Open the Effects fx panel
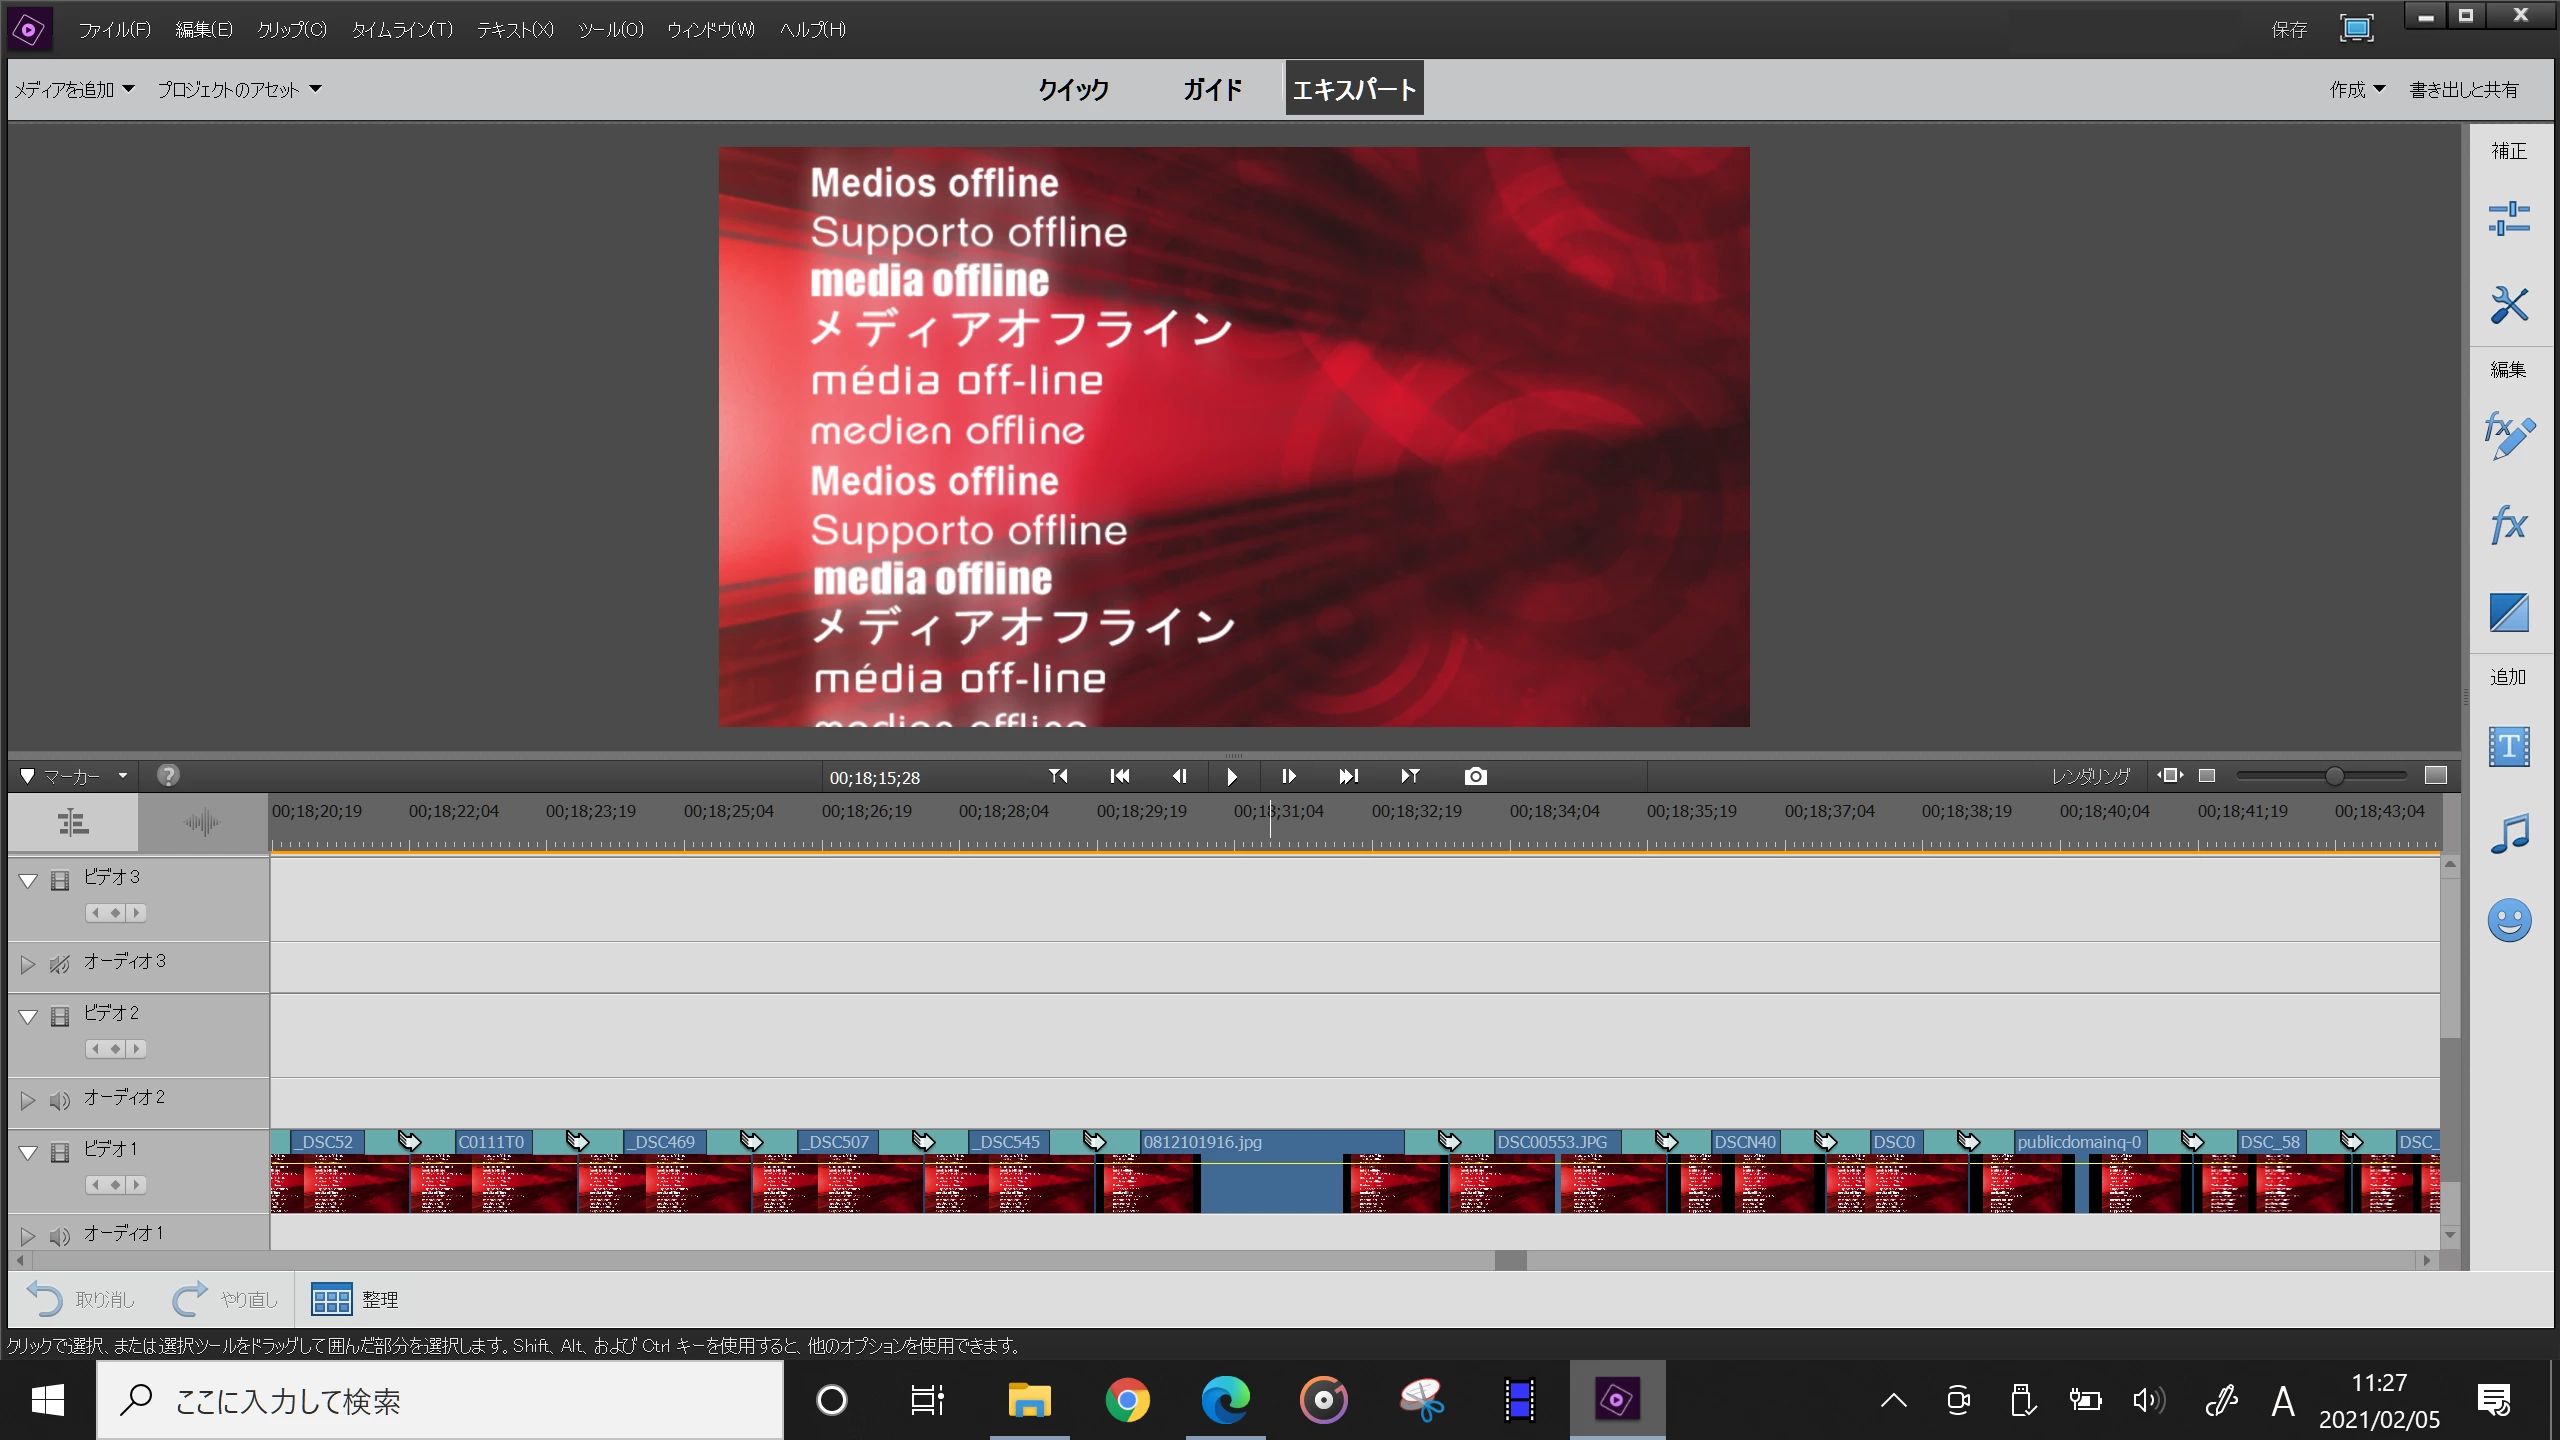 (2508, 525)
